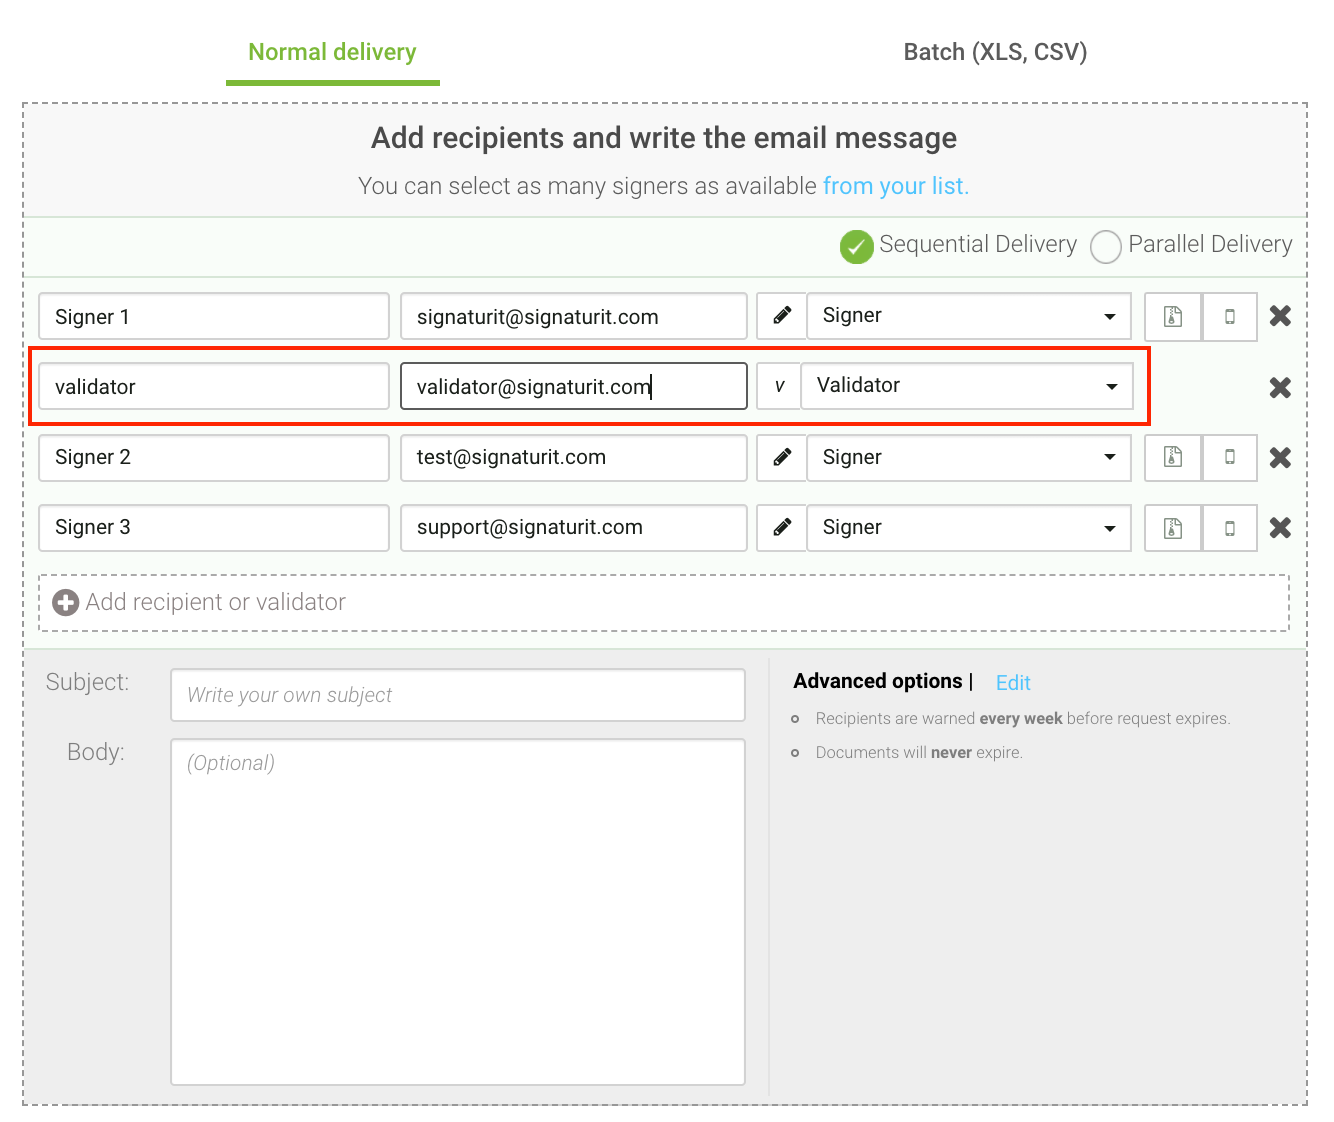Click the Signer 2 name field

[214, 457]
